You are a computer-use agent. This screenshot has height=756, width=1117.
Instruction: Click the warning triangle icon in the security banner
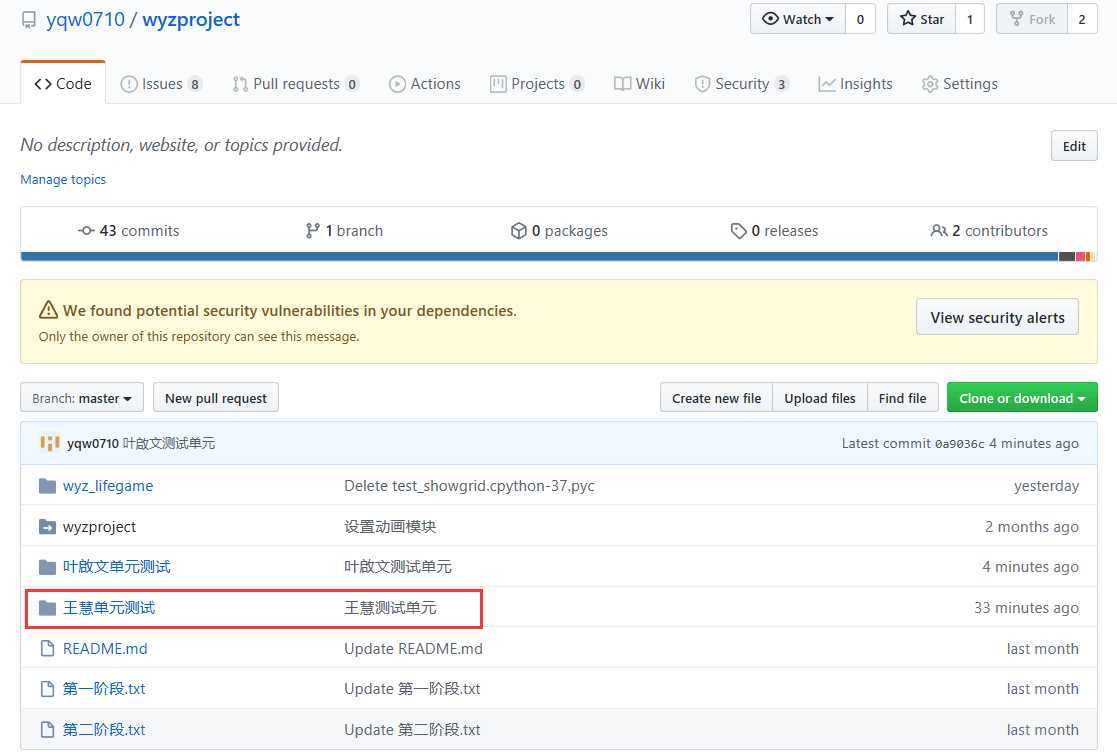(x=48, y=310)
